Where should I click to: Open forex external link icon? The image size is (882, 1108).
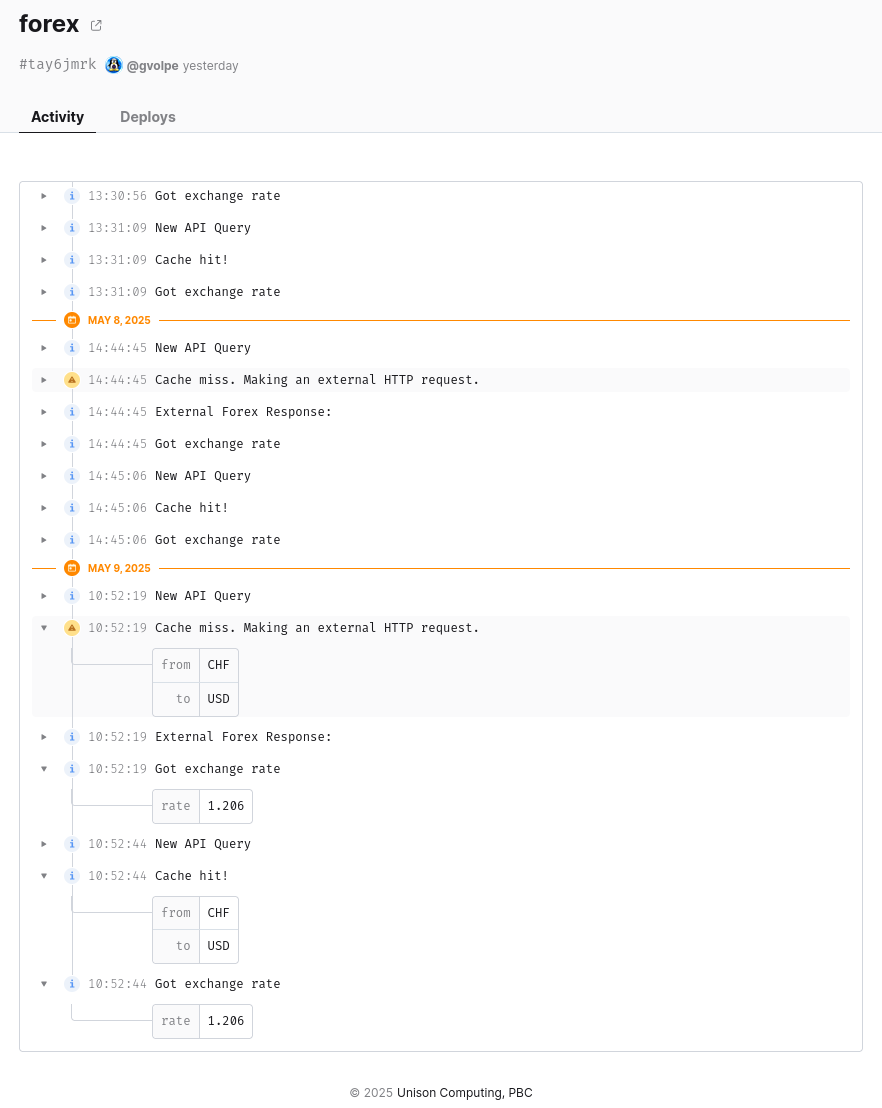pyautogui.click(x=96, y=25)
